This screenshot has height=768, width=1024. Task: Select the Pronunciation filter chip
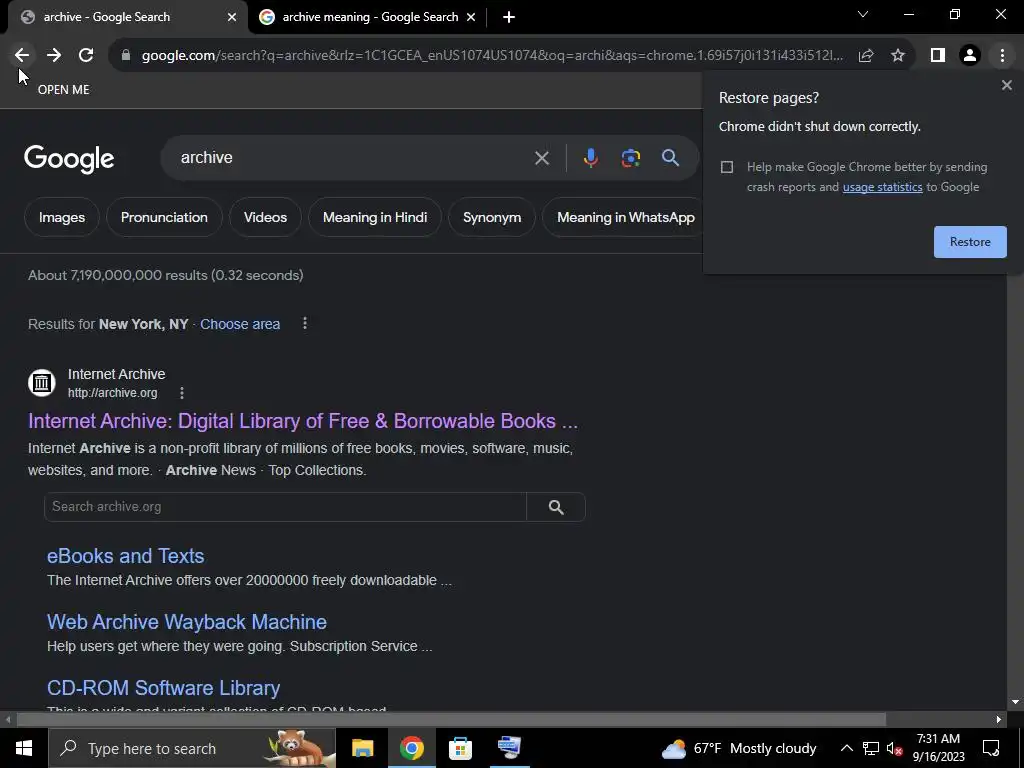coord(164,217)
